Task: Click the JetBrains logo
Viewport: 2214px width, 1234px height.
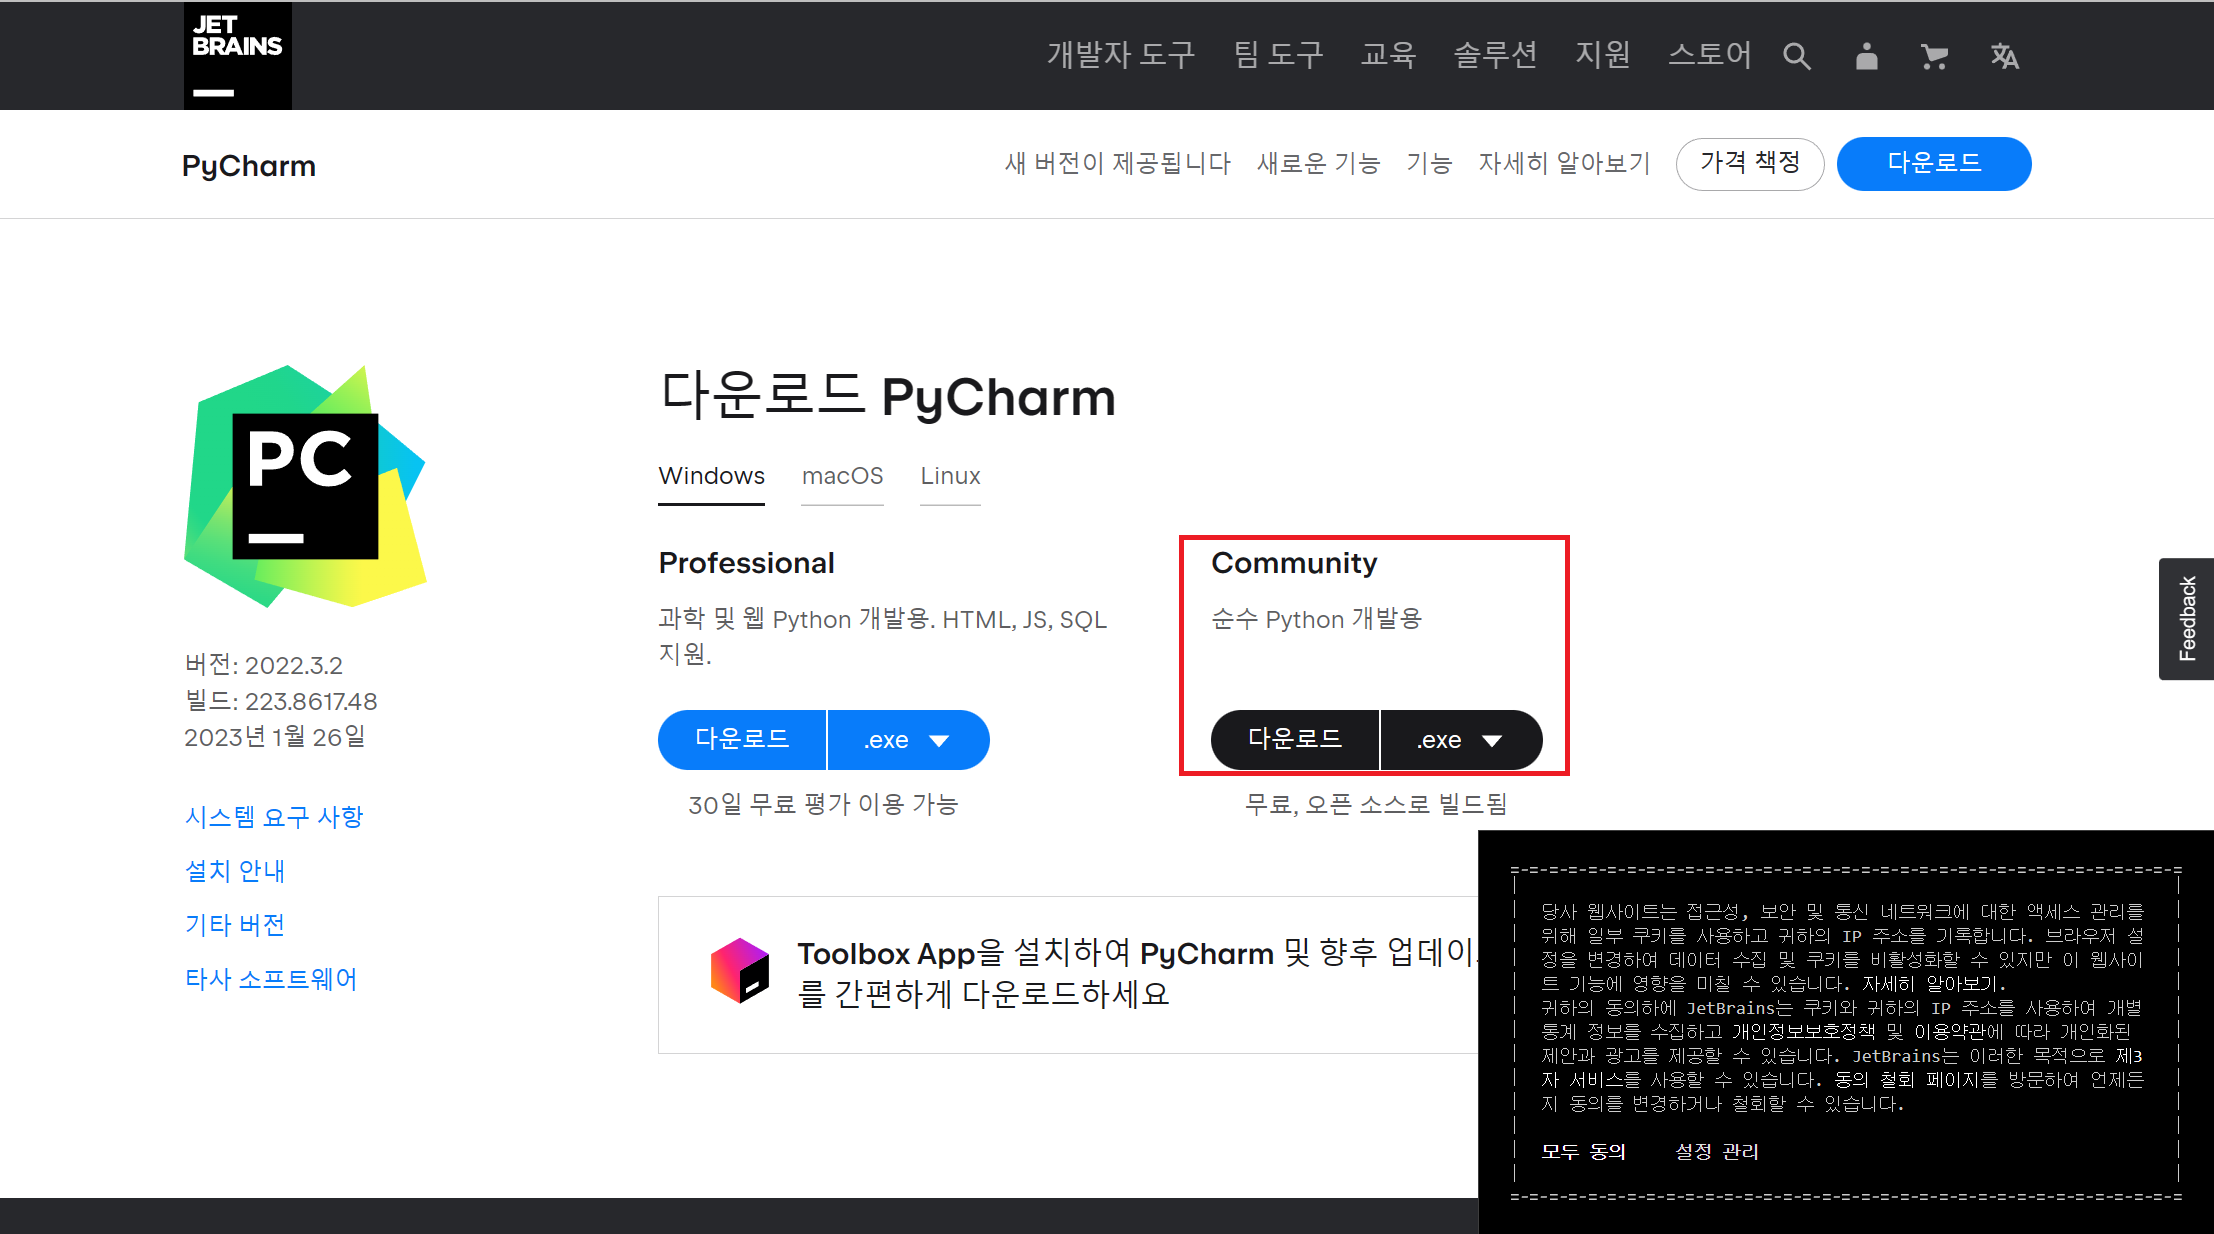Action: 238,55
